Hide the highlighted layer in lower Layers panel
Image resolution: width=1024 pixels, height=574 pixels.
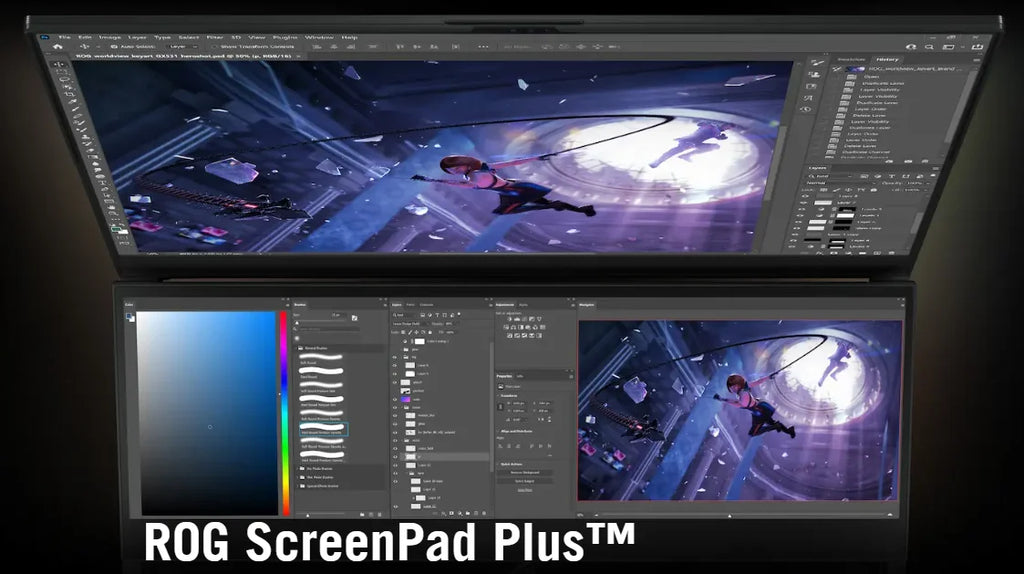tap(395, 456)
